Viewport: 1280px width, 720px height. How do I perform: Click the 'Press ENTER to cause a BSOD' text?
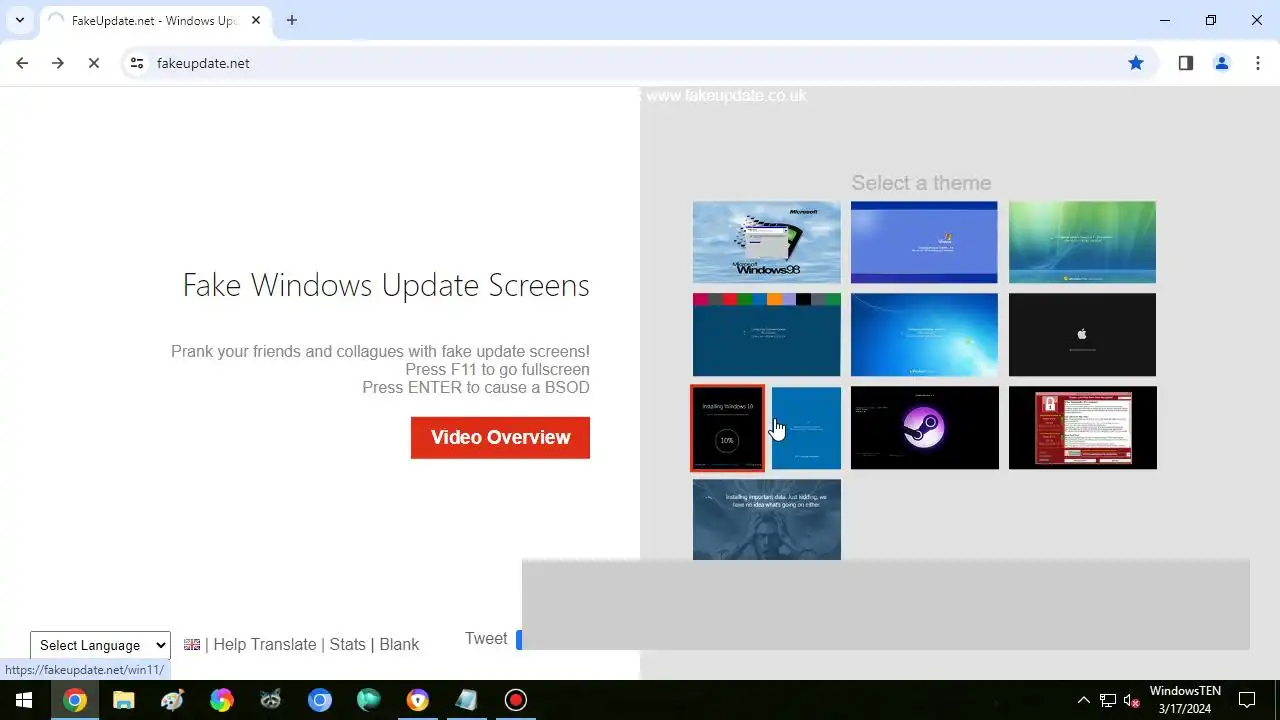click(476, 388)
